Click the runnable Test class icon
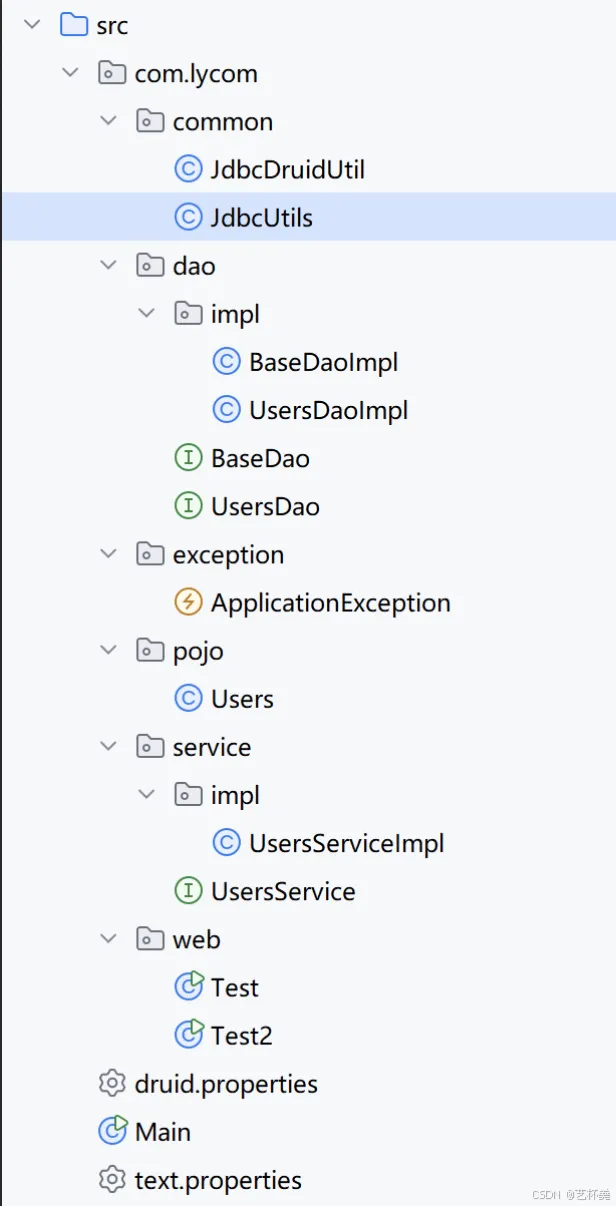 pos(189,987)
